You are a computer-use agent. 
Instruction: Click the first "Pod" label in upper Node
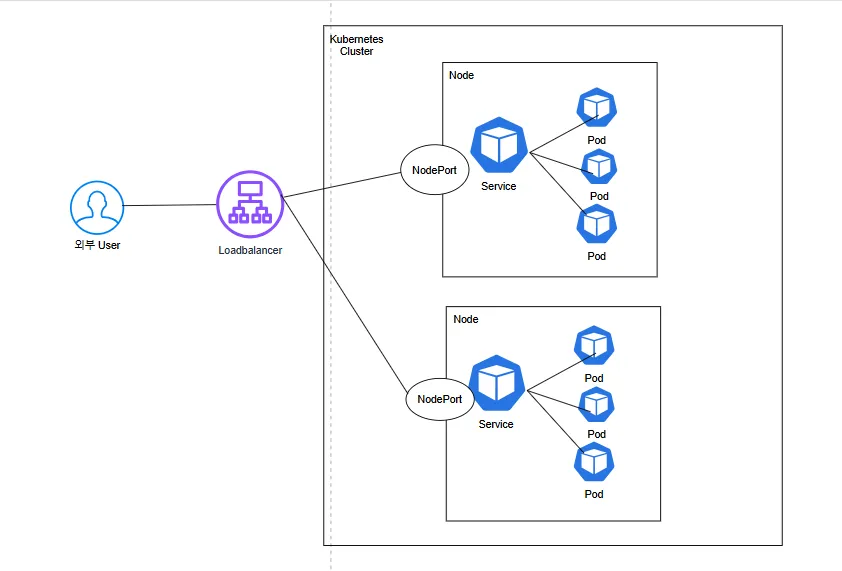[597, 140]
